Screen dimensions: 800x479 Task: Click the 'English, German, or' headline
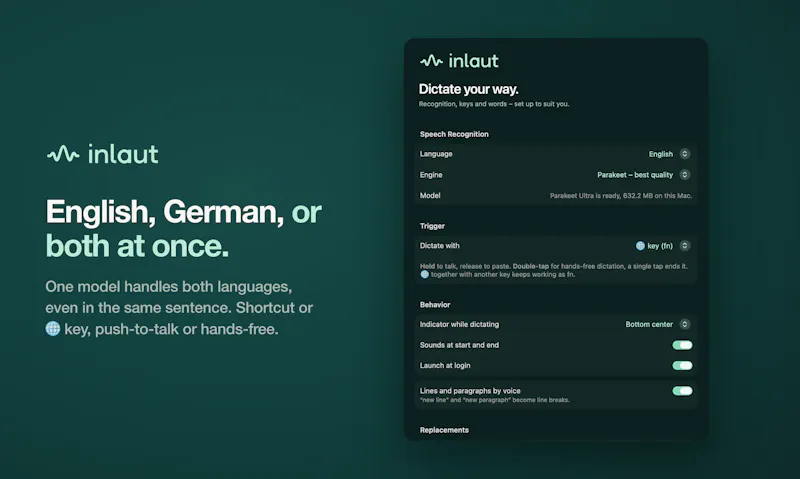click(x=184, y=212)
